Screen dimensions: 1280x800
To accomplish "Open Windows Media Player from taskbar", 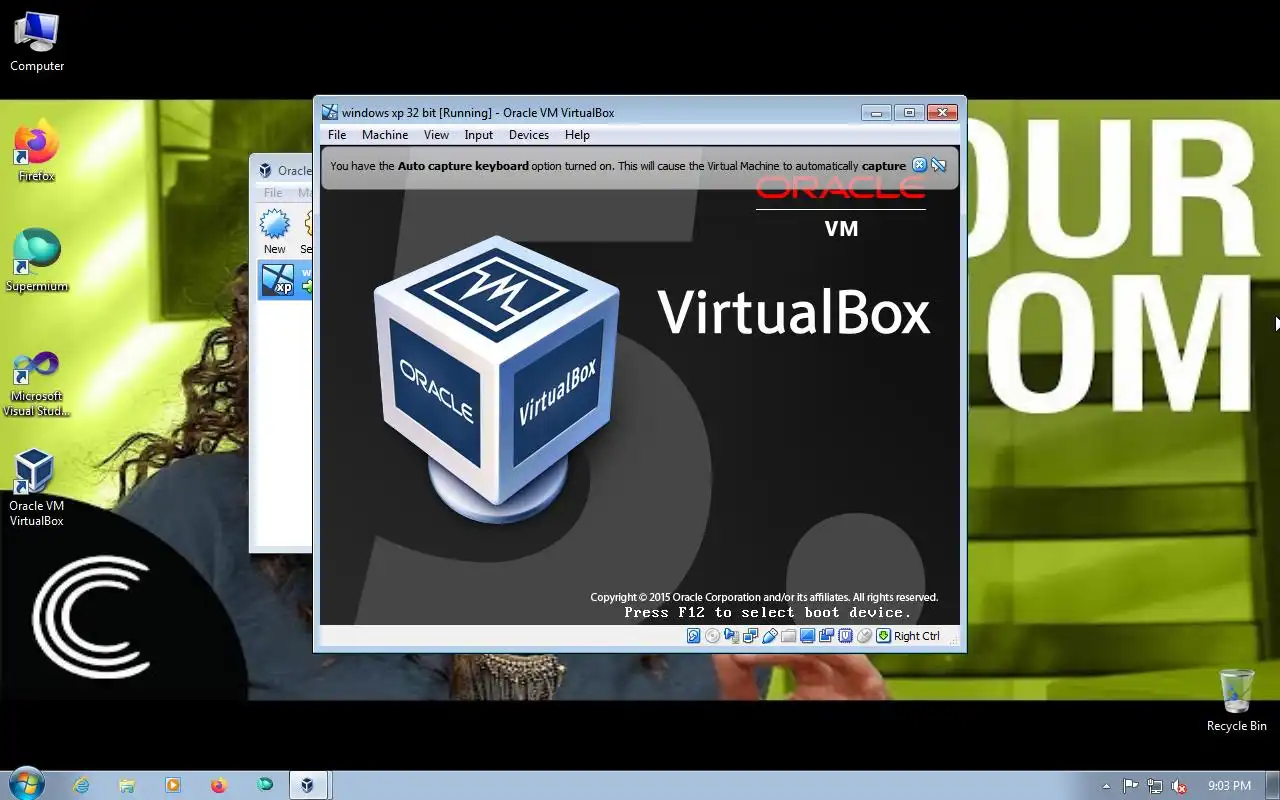I will (x=172, y=785).
